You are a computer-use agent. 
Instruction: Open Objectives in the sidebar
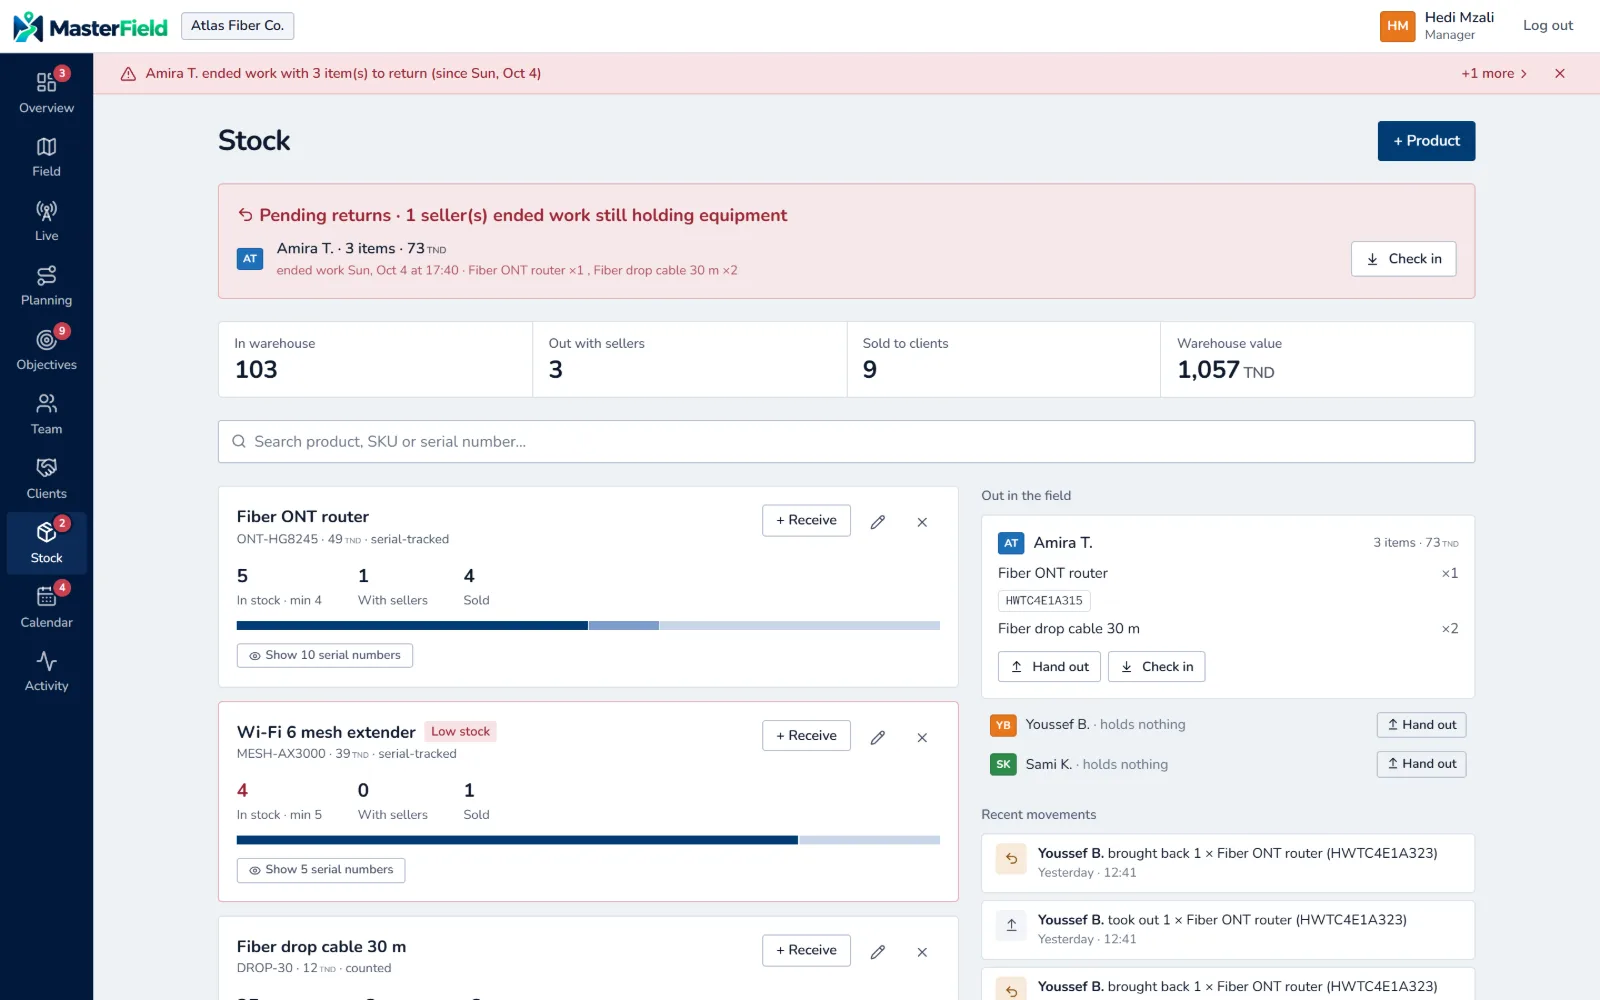[46, 350]
